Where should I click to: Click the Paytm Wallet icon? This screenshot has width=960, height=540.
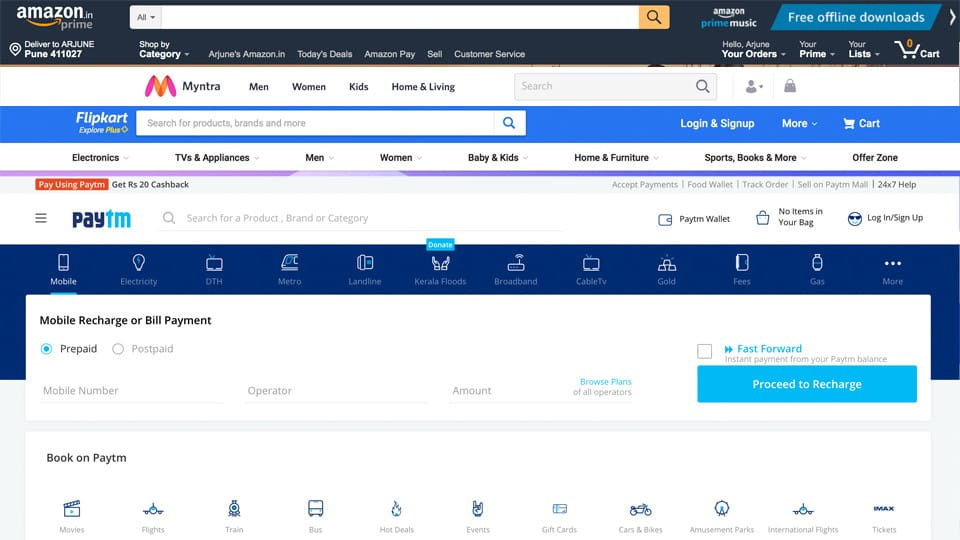(x=665, y=219)
